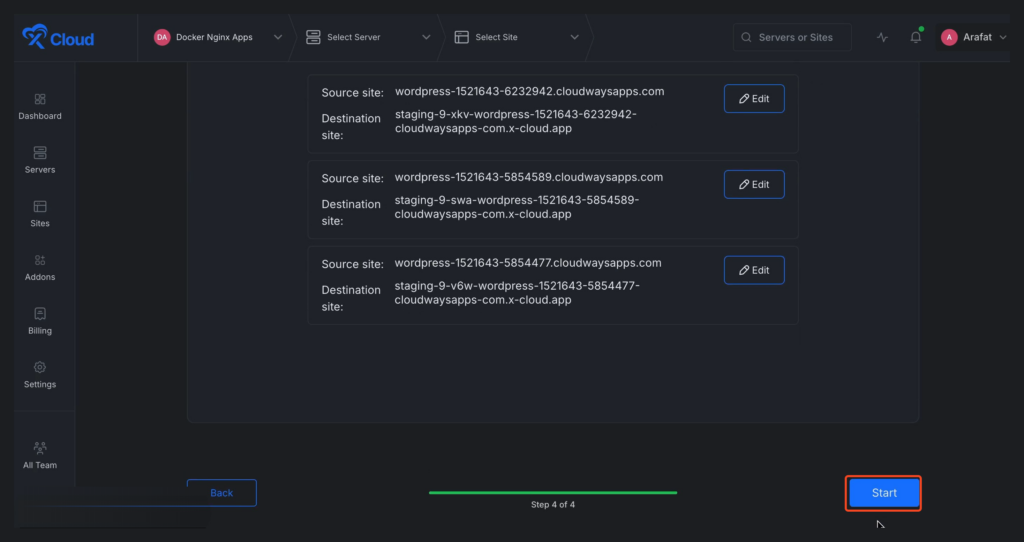
Task: Click the activity pulse icon
Action: pos(882,38)
